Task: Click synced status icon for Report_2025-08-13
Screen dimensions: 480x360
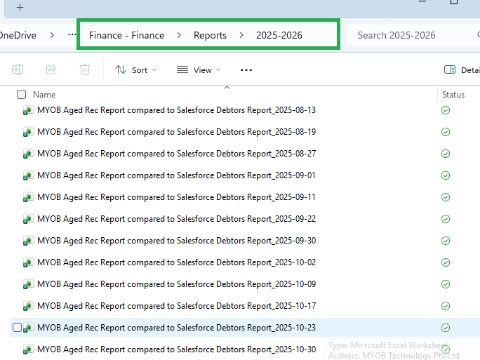Action: 446,110
